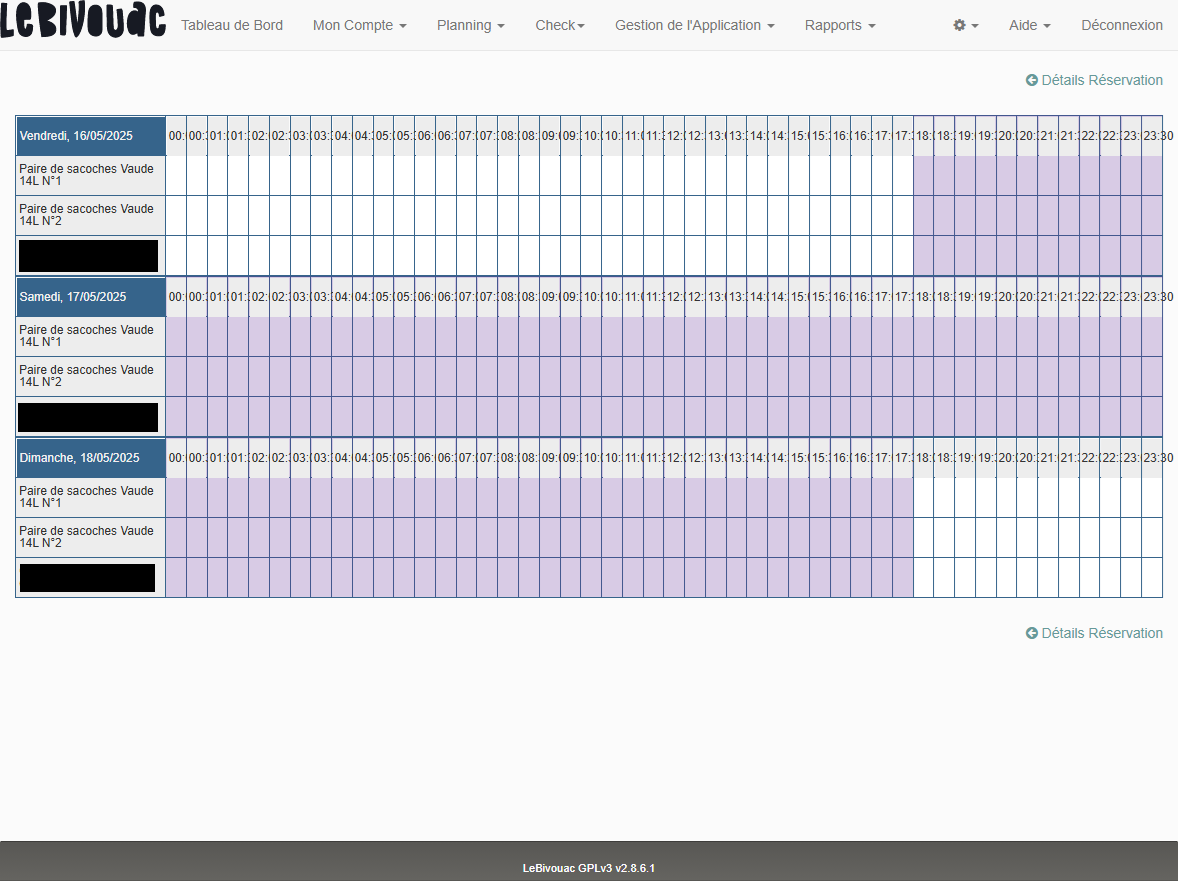The image size is (1178, 881).
Task: Open the Aide help menu
Action: 1029,25
